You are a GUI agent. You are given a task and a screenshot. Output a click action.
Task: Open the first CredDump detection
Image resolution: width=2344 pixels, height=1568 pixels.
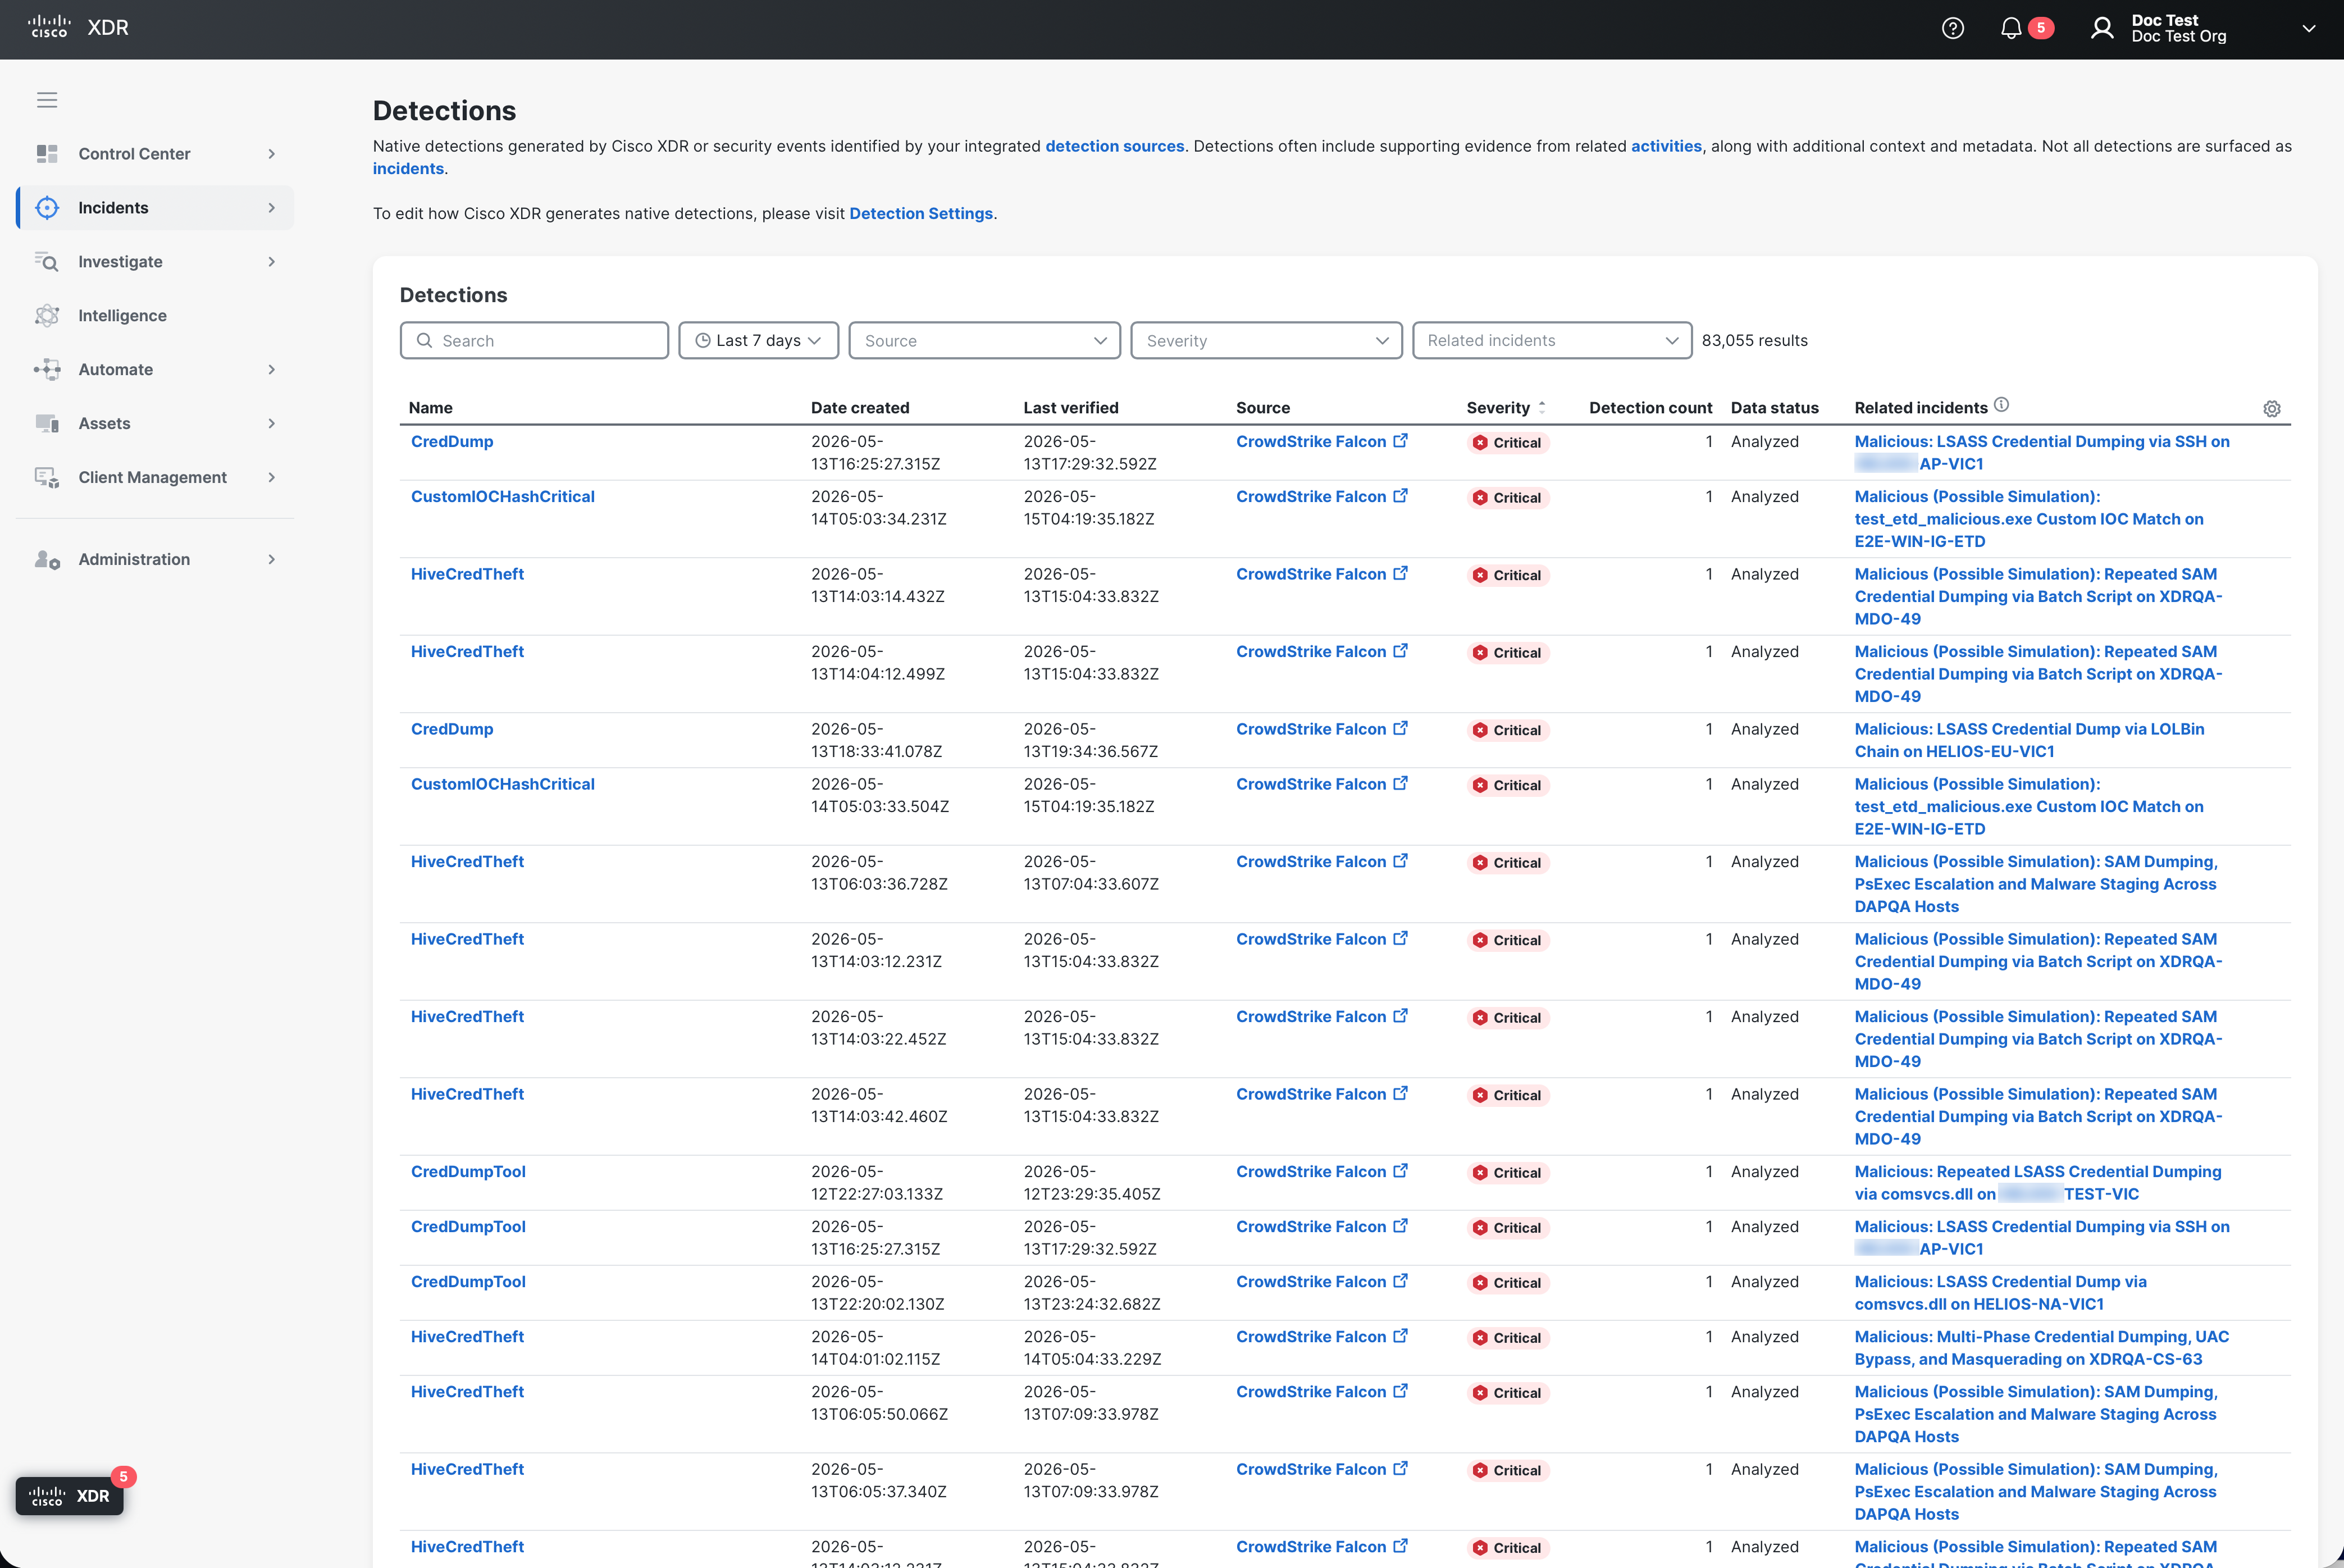click(x=452, y=442)
